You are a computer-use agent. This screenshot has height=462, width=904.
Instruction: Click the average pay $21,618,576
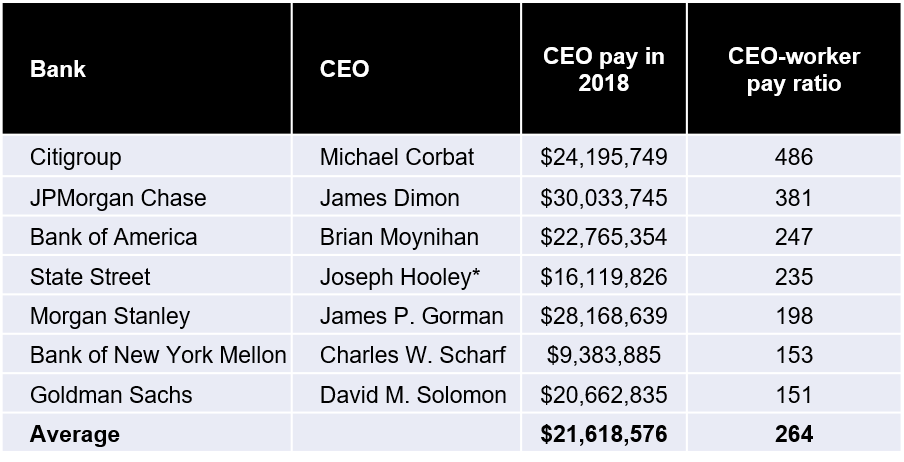tap(603, 434)
